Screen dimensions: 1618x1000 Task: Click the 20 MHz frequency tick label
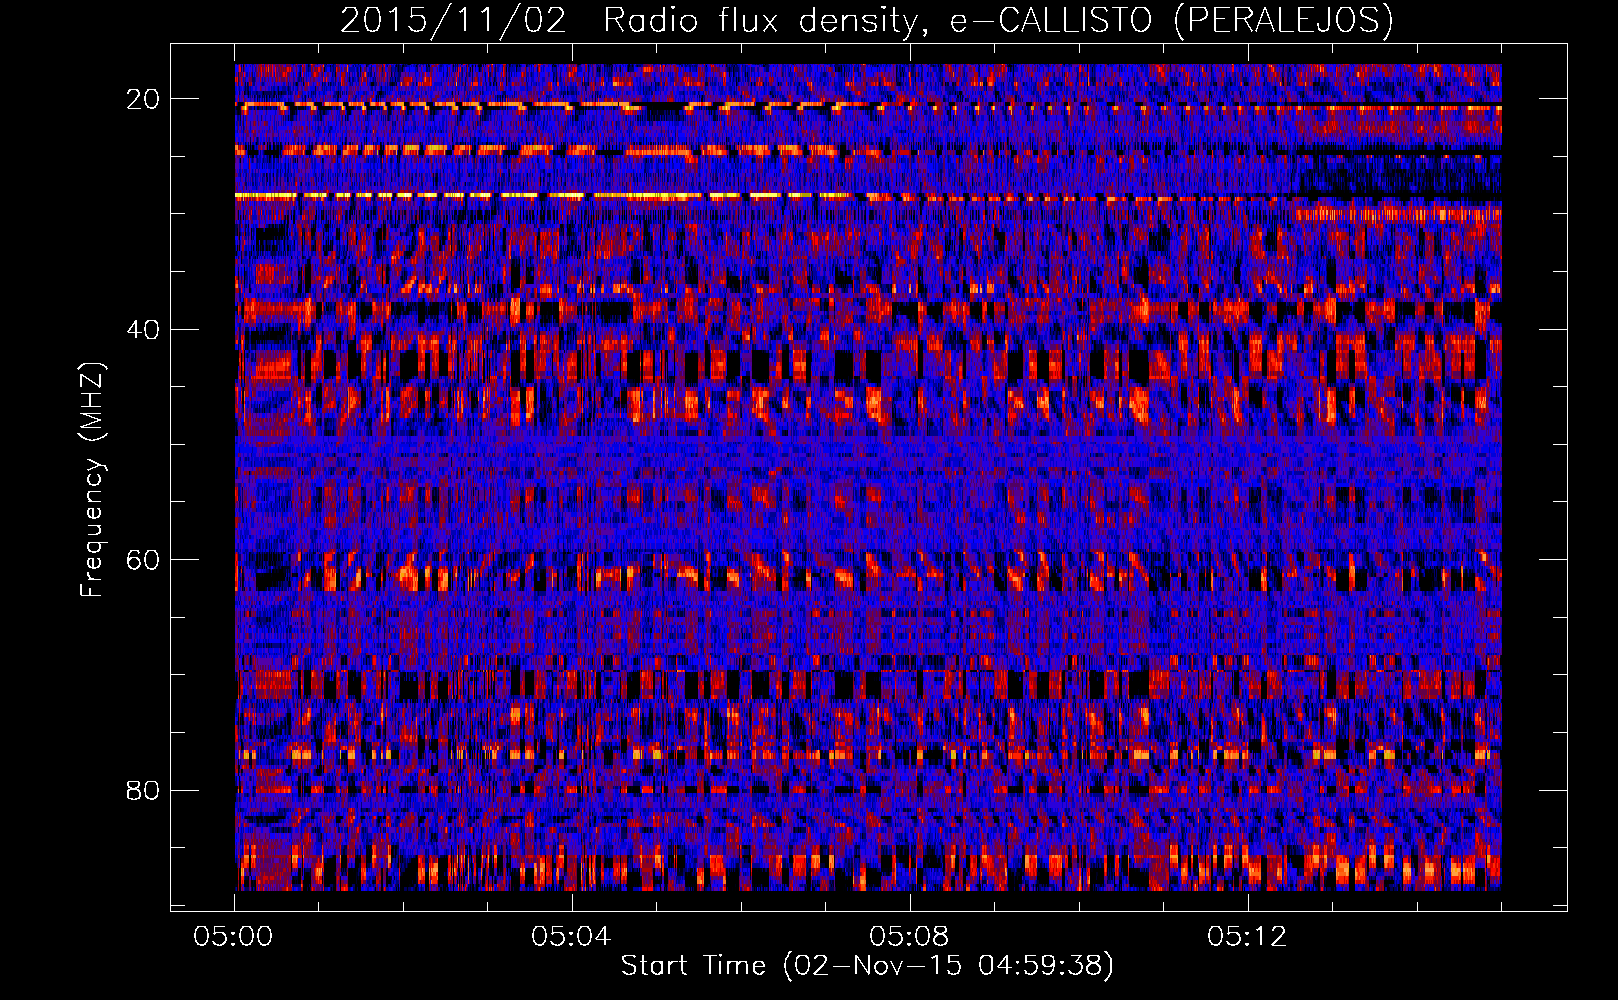pos(144,99)
